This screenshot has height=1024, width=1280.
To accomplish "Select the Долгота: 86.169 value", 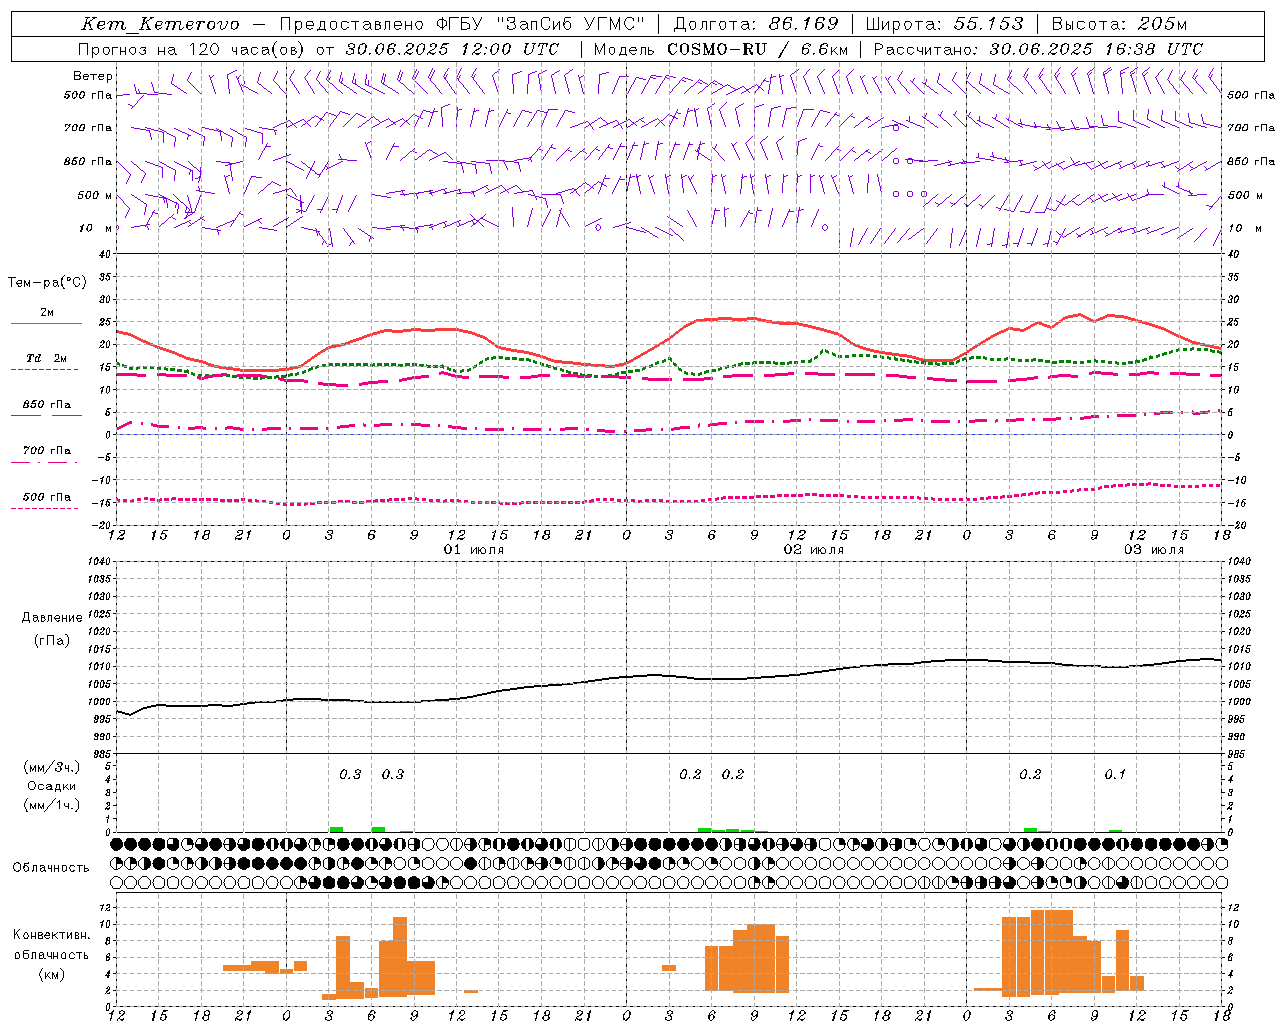I will 756,24.
